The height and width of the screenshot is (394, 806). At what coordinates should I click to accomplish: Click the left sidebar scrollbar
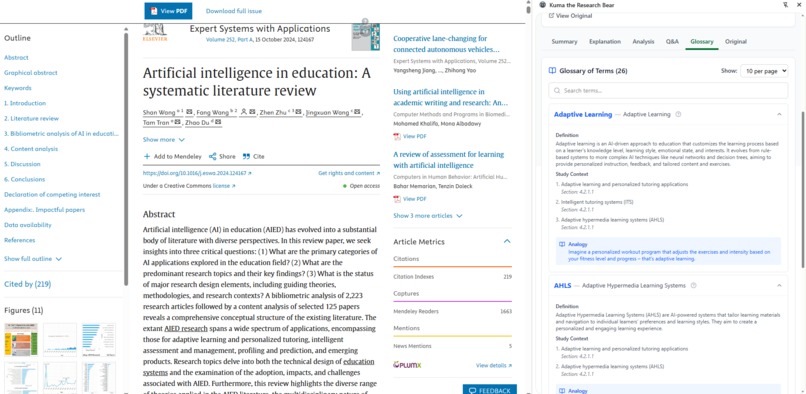pos(126,159)
